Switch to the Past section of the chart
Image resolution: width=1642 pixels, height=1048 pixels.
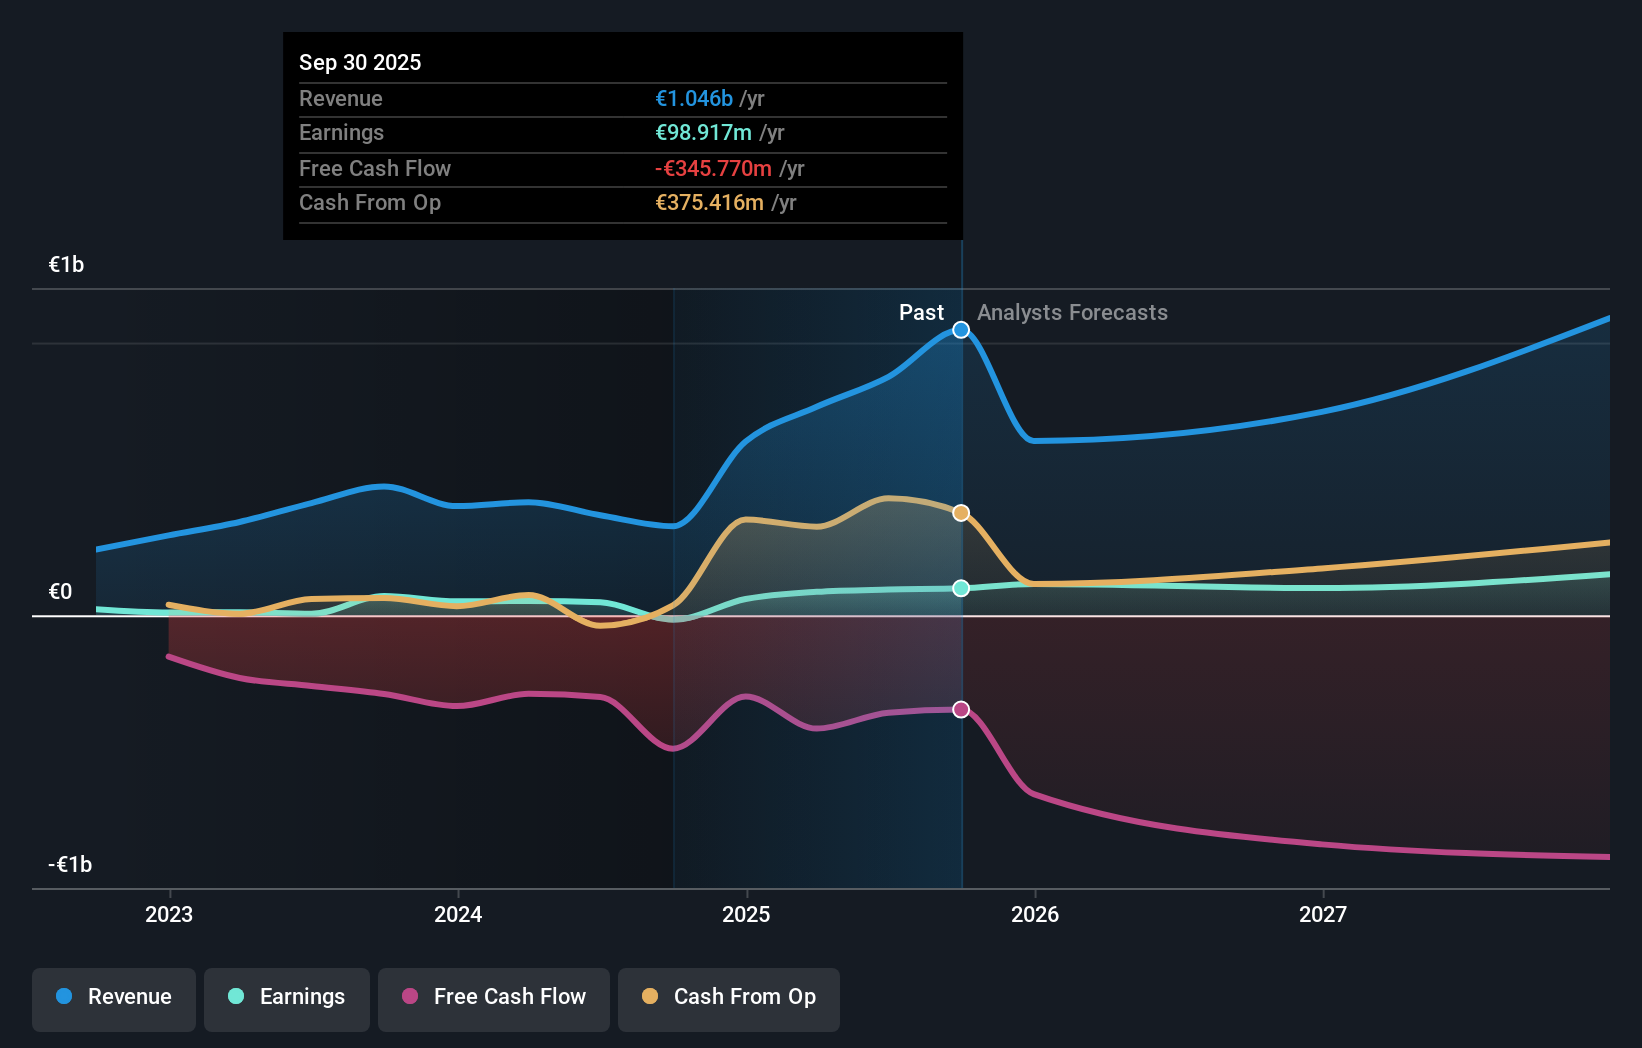point(922,312)
